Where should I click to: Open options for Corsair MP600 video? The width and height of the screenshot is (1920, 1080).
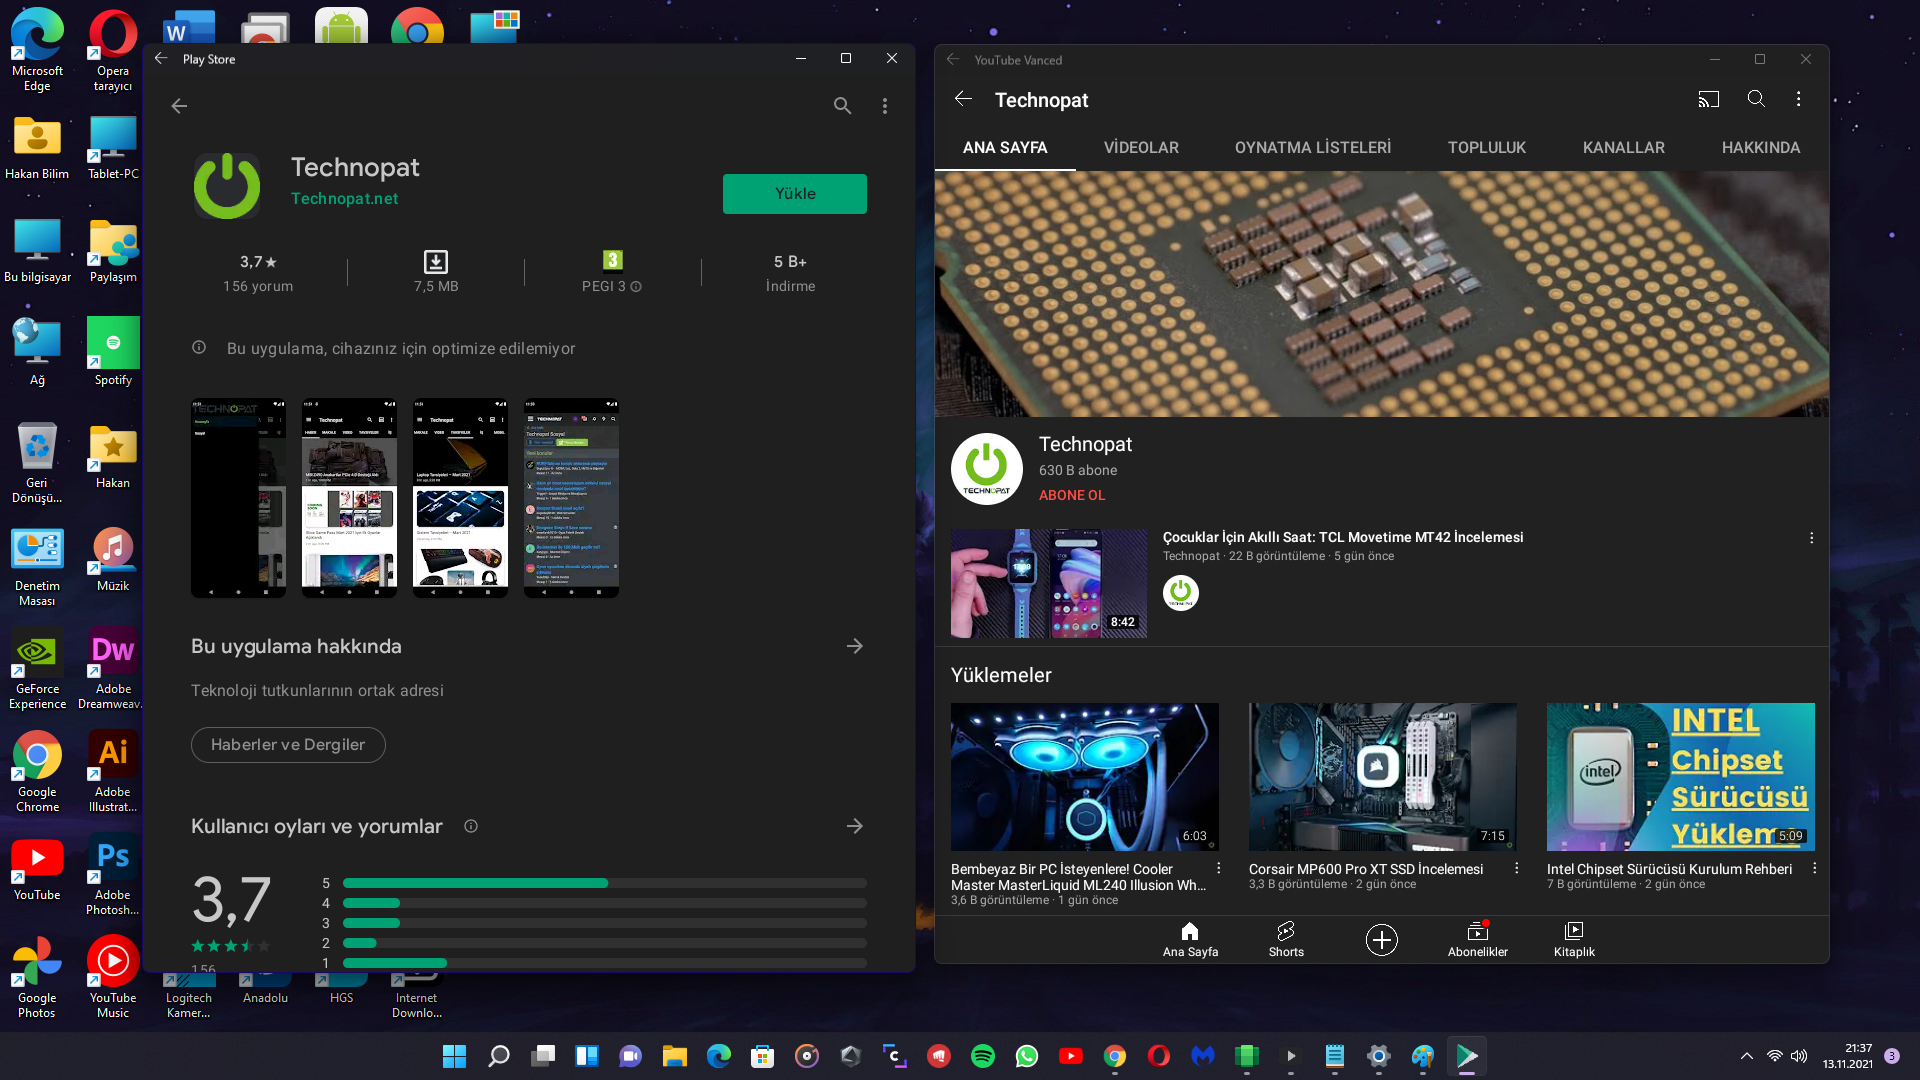coord(1517,868)
